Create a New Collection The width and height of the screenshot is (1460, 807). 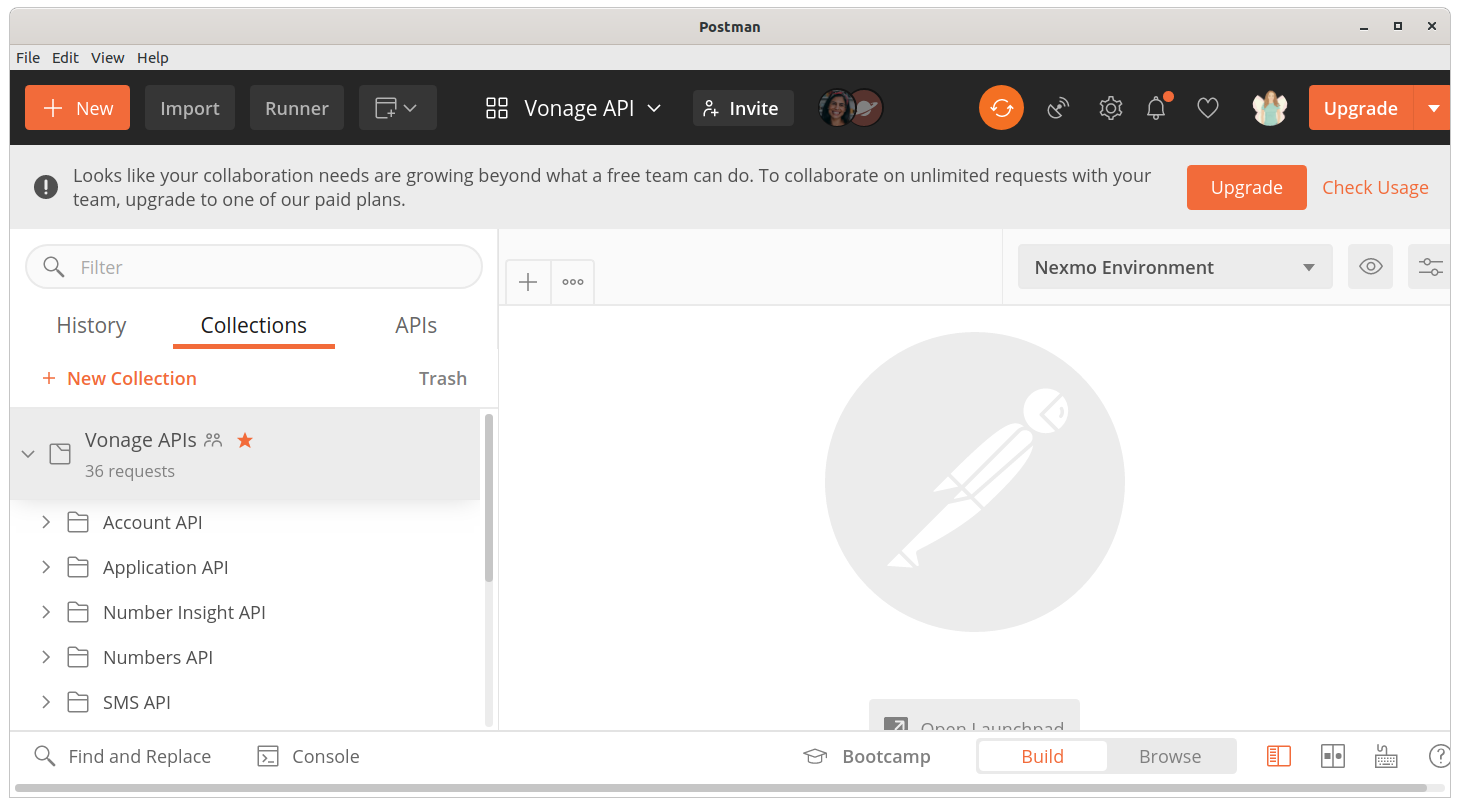coord(119,378)
